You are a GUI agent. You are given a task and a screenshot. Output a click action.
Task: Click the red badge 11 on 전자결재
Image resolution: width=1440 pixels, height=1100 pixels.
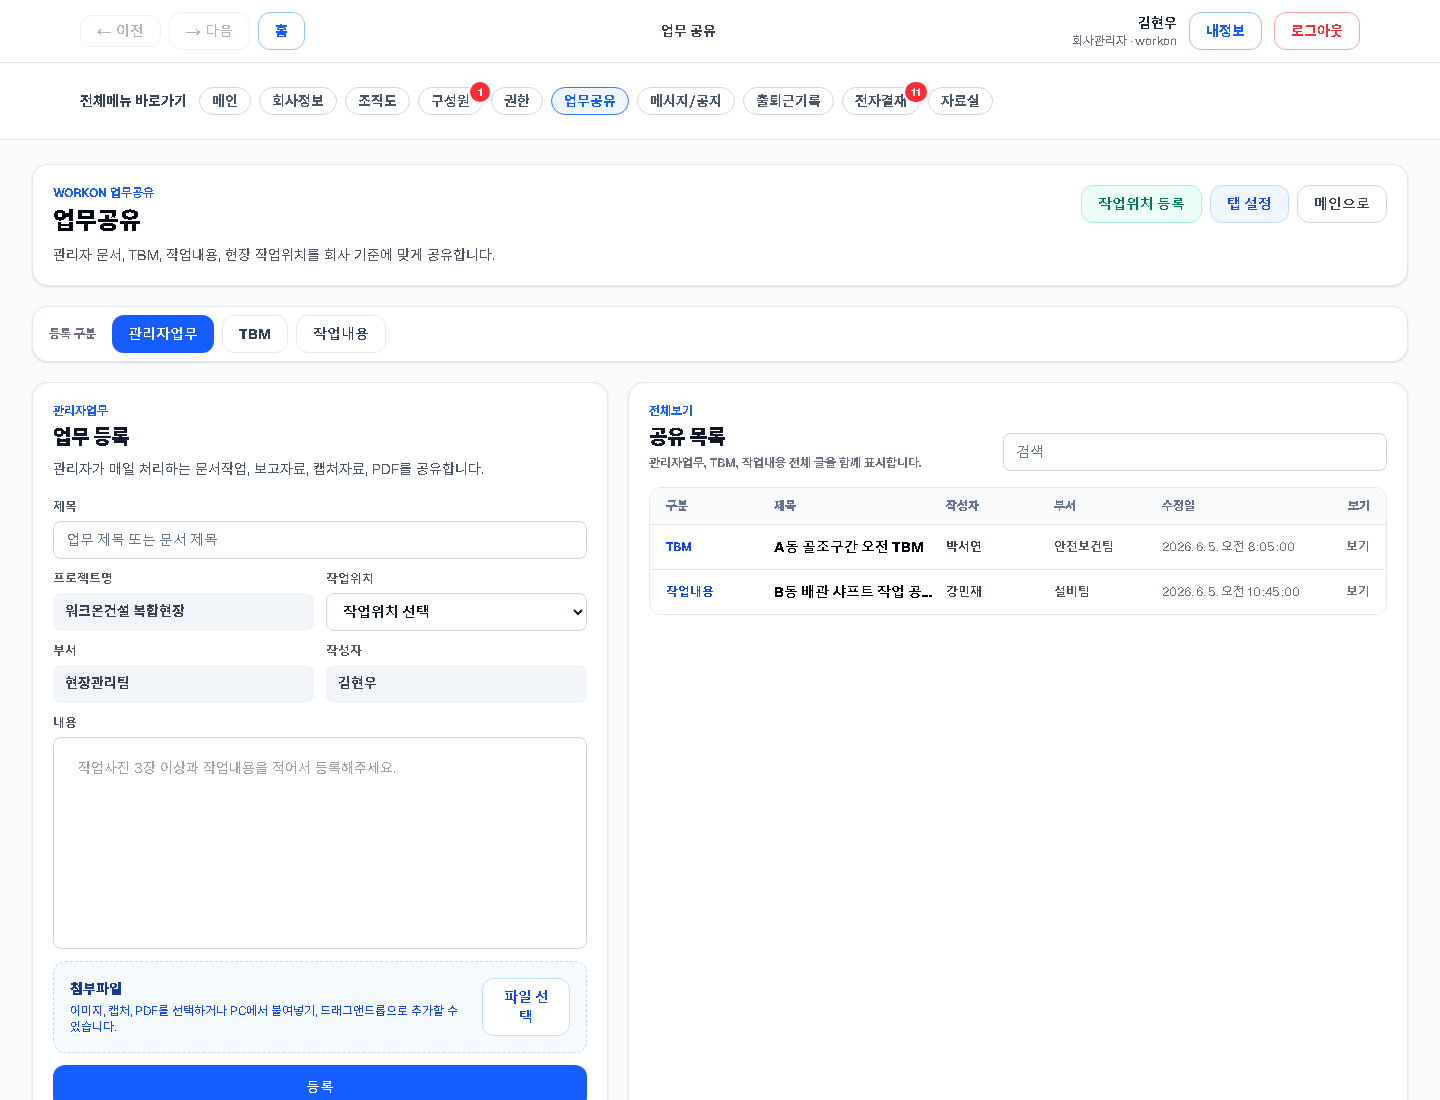(x=916, y=92)
